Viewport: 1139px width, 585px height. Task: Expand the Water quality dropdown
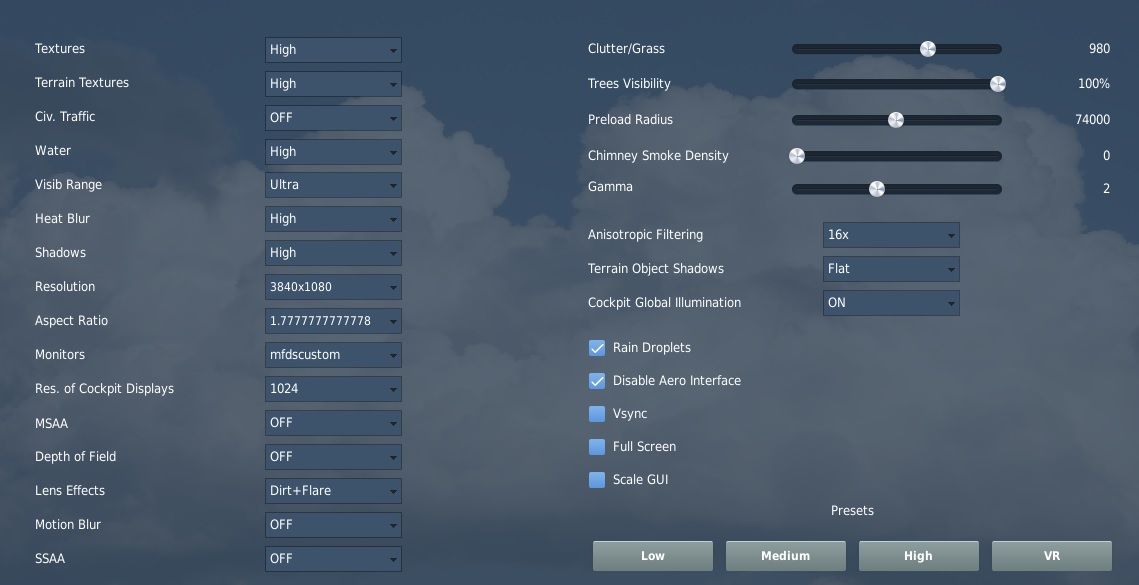pyautogui.click(x=333, y=151)
